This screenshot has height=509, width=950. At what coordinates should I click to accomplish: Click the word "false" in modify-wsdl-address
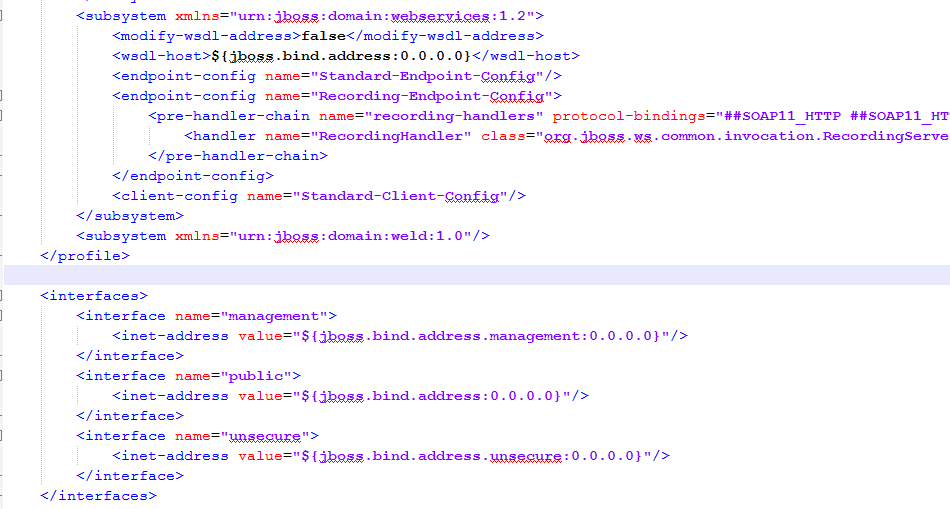coord(324,36)
